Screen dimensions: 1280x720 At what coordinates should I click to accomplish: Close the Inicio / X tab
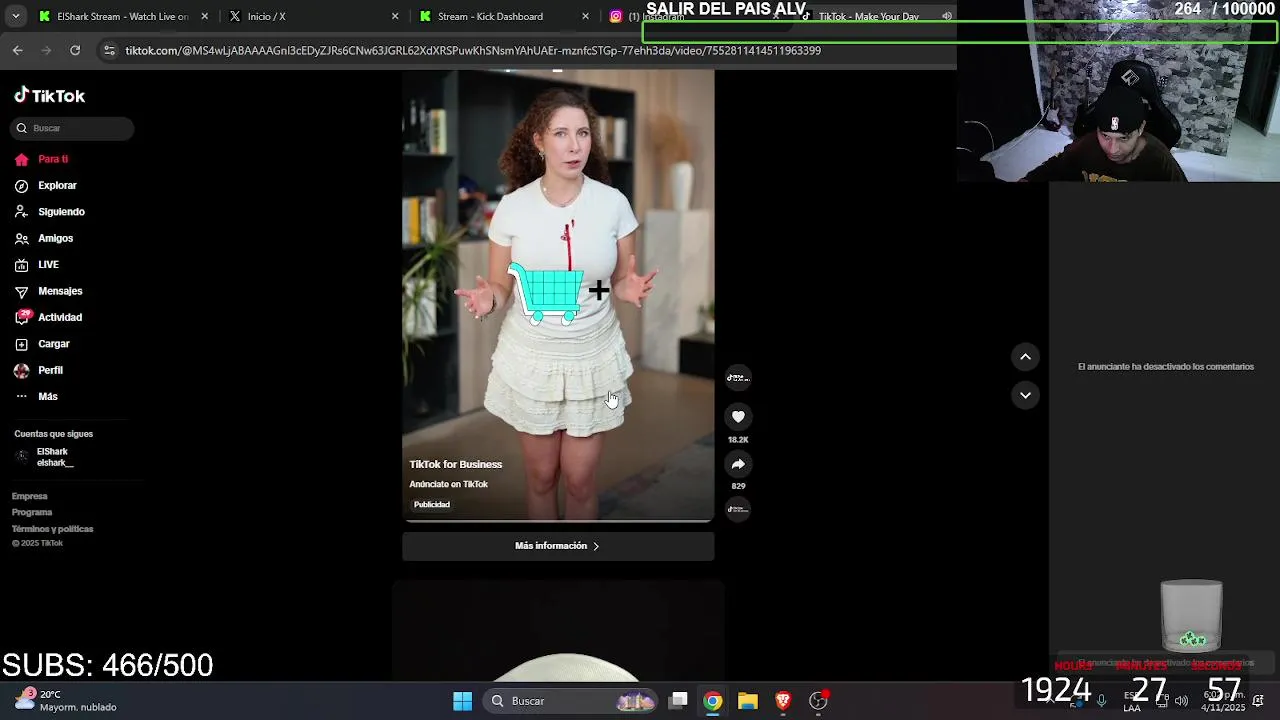[x=395, y=16]
